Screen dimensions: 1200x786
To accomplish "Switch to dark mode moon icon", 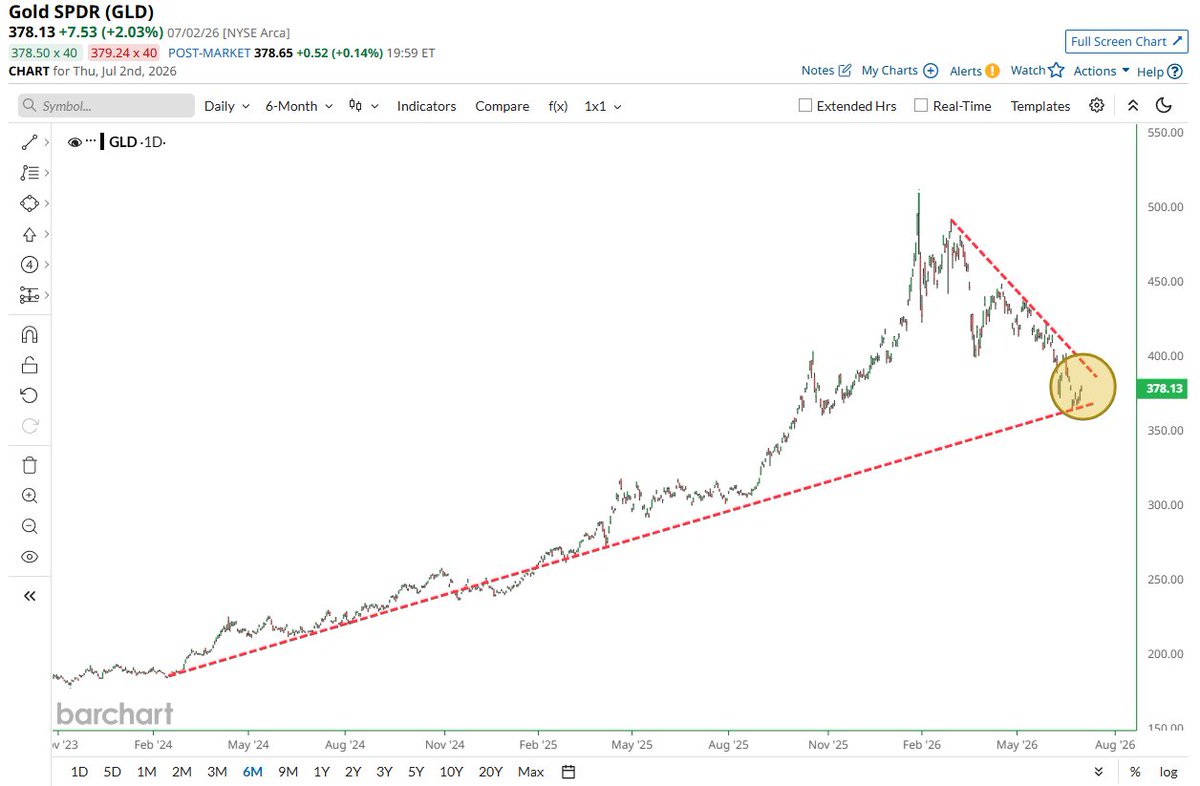I will (x=1163, y=105).
